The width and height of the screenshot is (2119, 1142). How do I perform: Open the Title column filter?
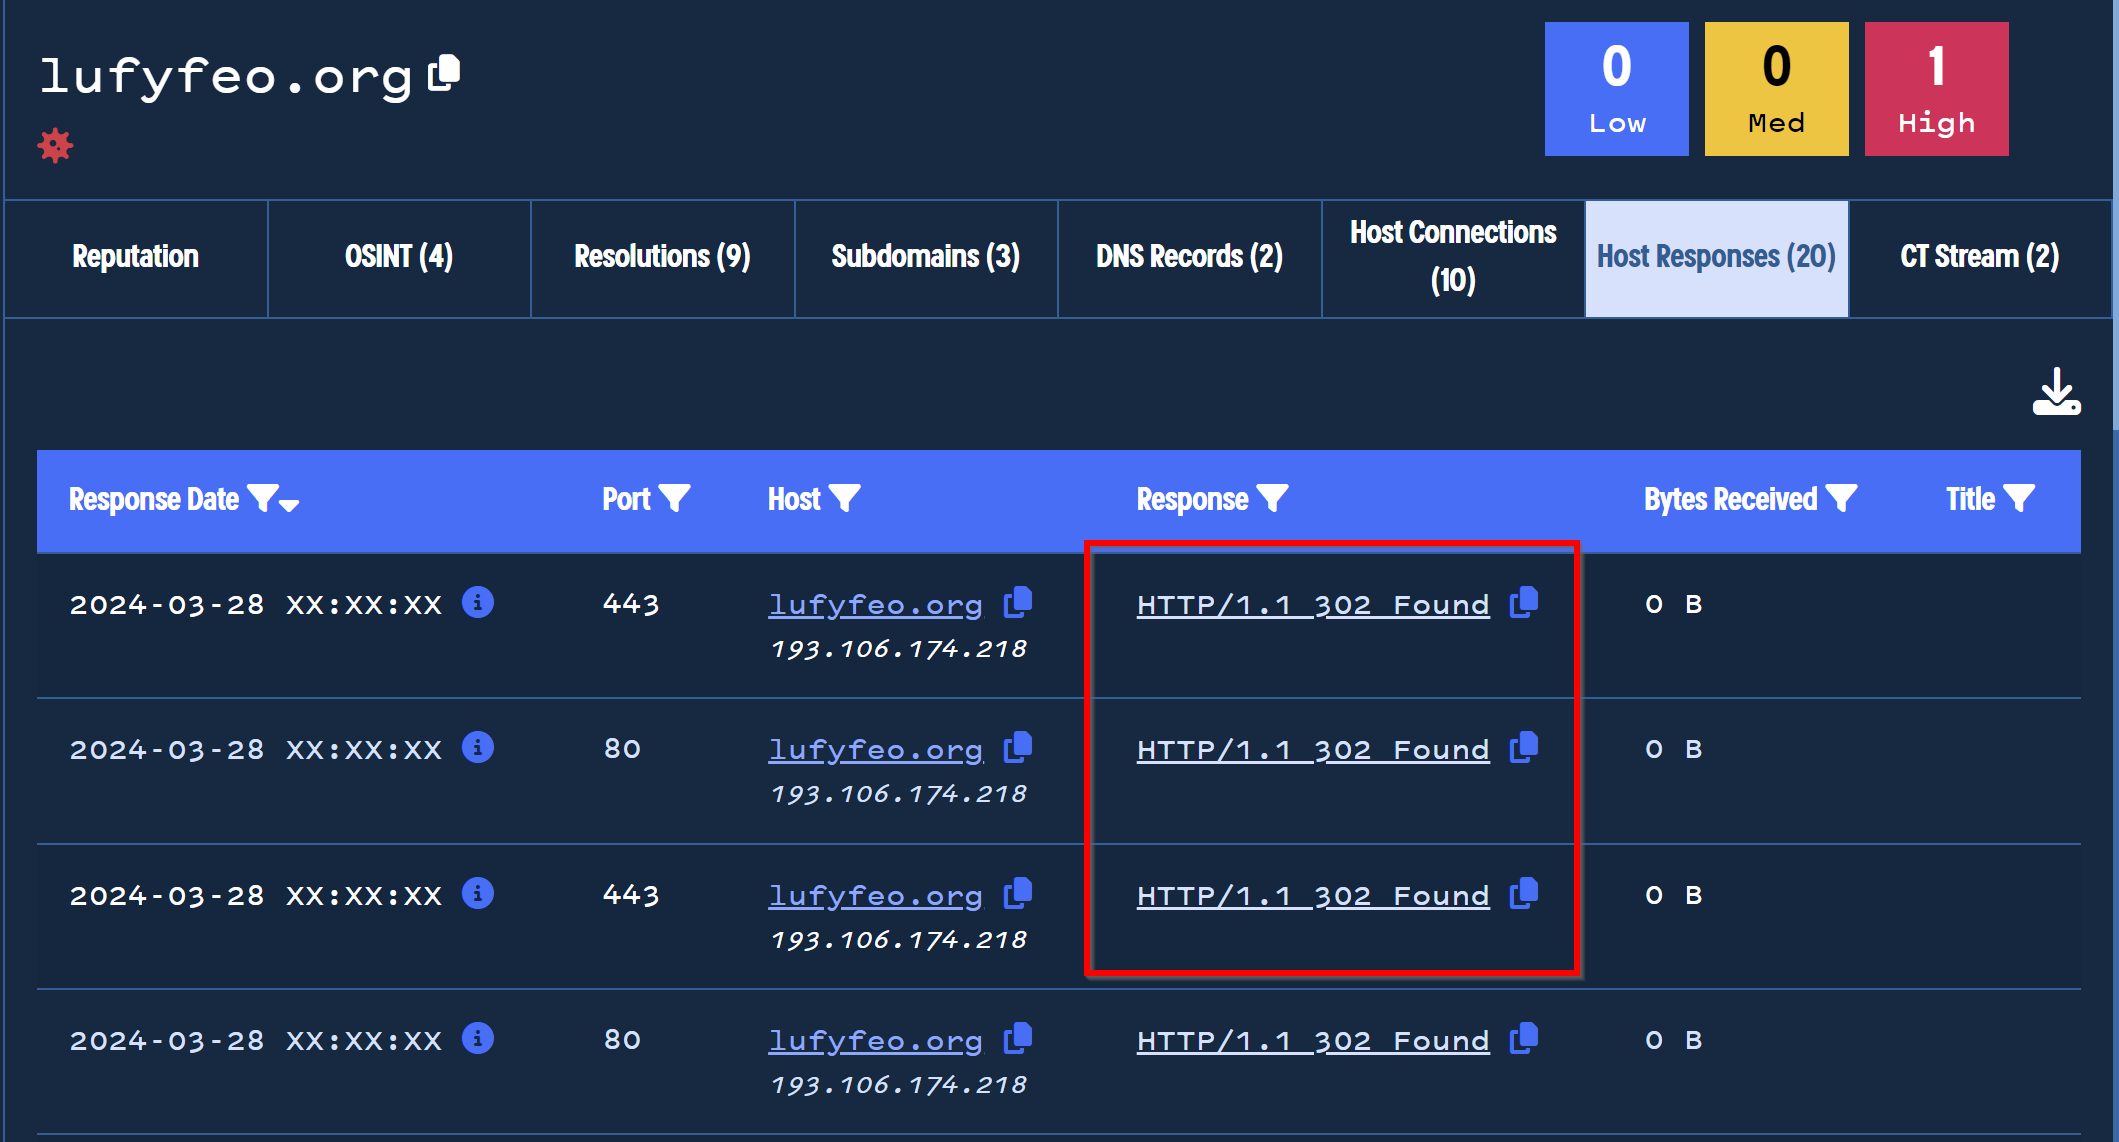(2019, 498)
